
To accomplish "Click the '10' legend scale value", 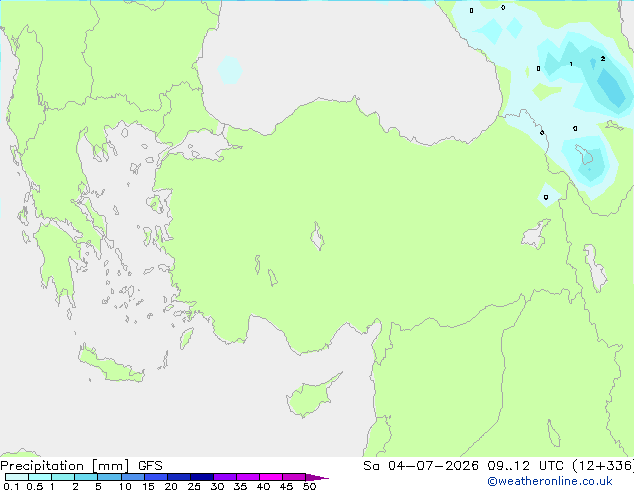I will point(125,486).
